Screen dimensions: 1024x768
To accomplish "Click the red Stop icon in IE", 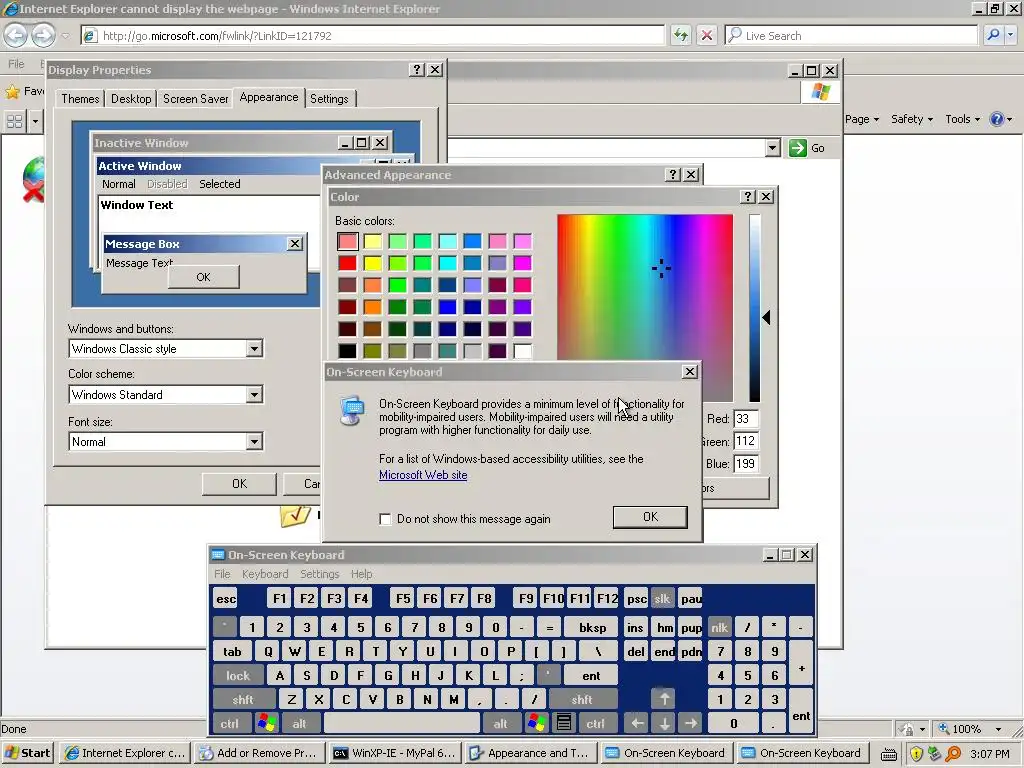I will [x=707, y=35].
